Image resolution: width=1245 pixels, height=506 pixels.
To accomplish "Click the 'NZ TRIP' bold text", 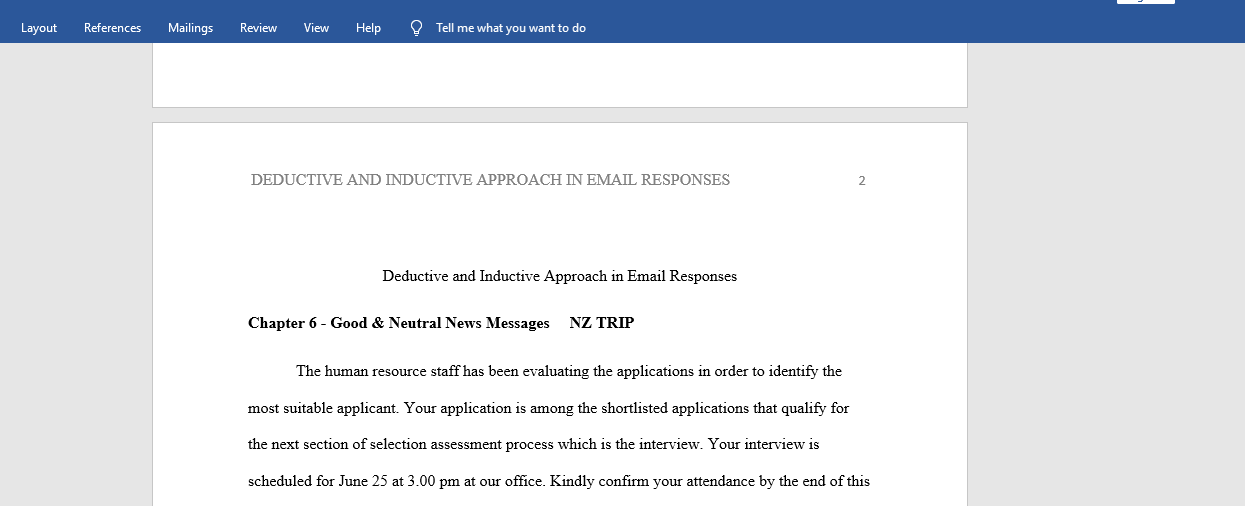I will [602, 323].
